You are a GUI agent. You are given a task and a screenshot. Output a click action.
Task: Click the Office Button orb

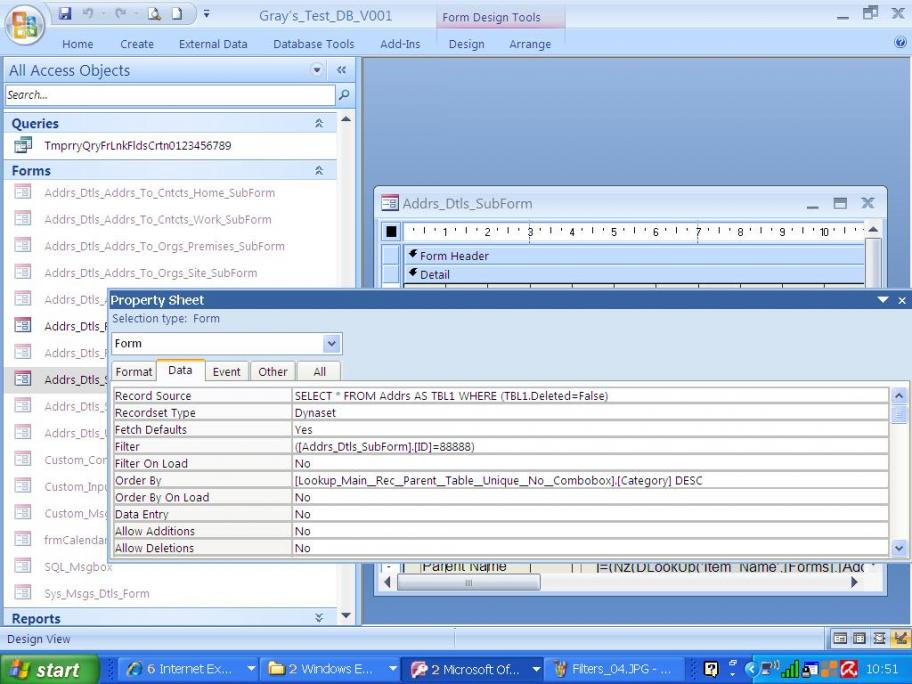27,25
